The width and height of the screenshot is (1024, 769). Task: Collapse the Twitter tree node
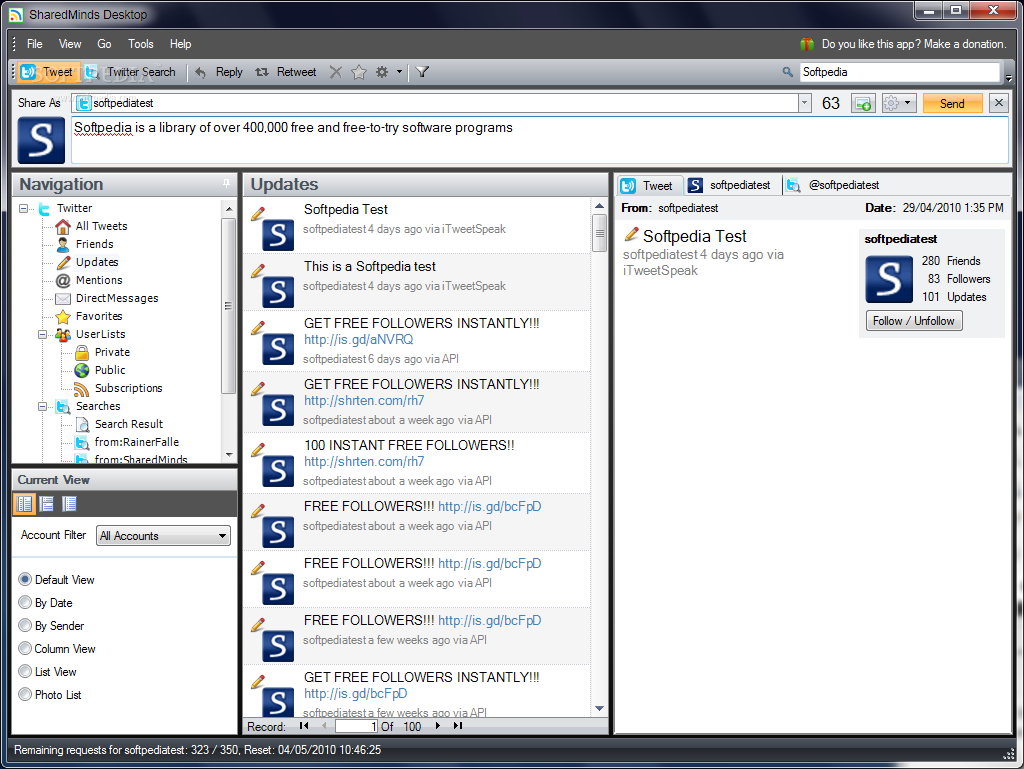[x=24, y=208]
